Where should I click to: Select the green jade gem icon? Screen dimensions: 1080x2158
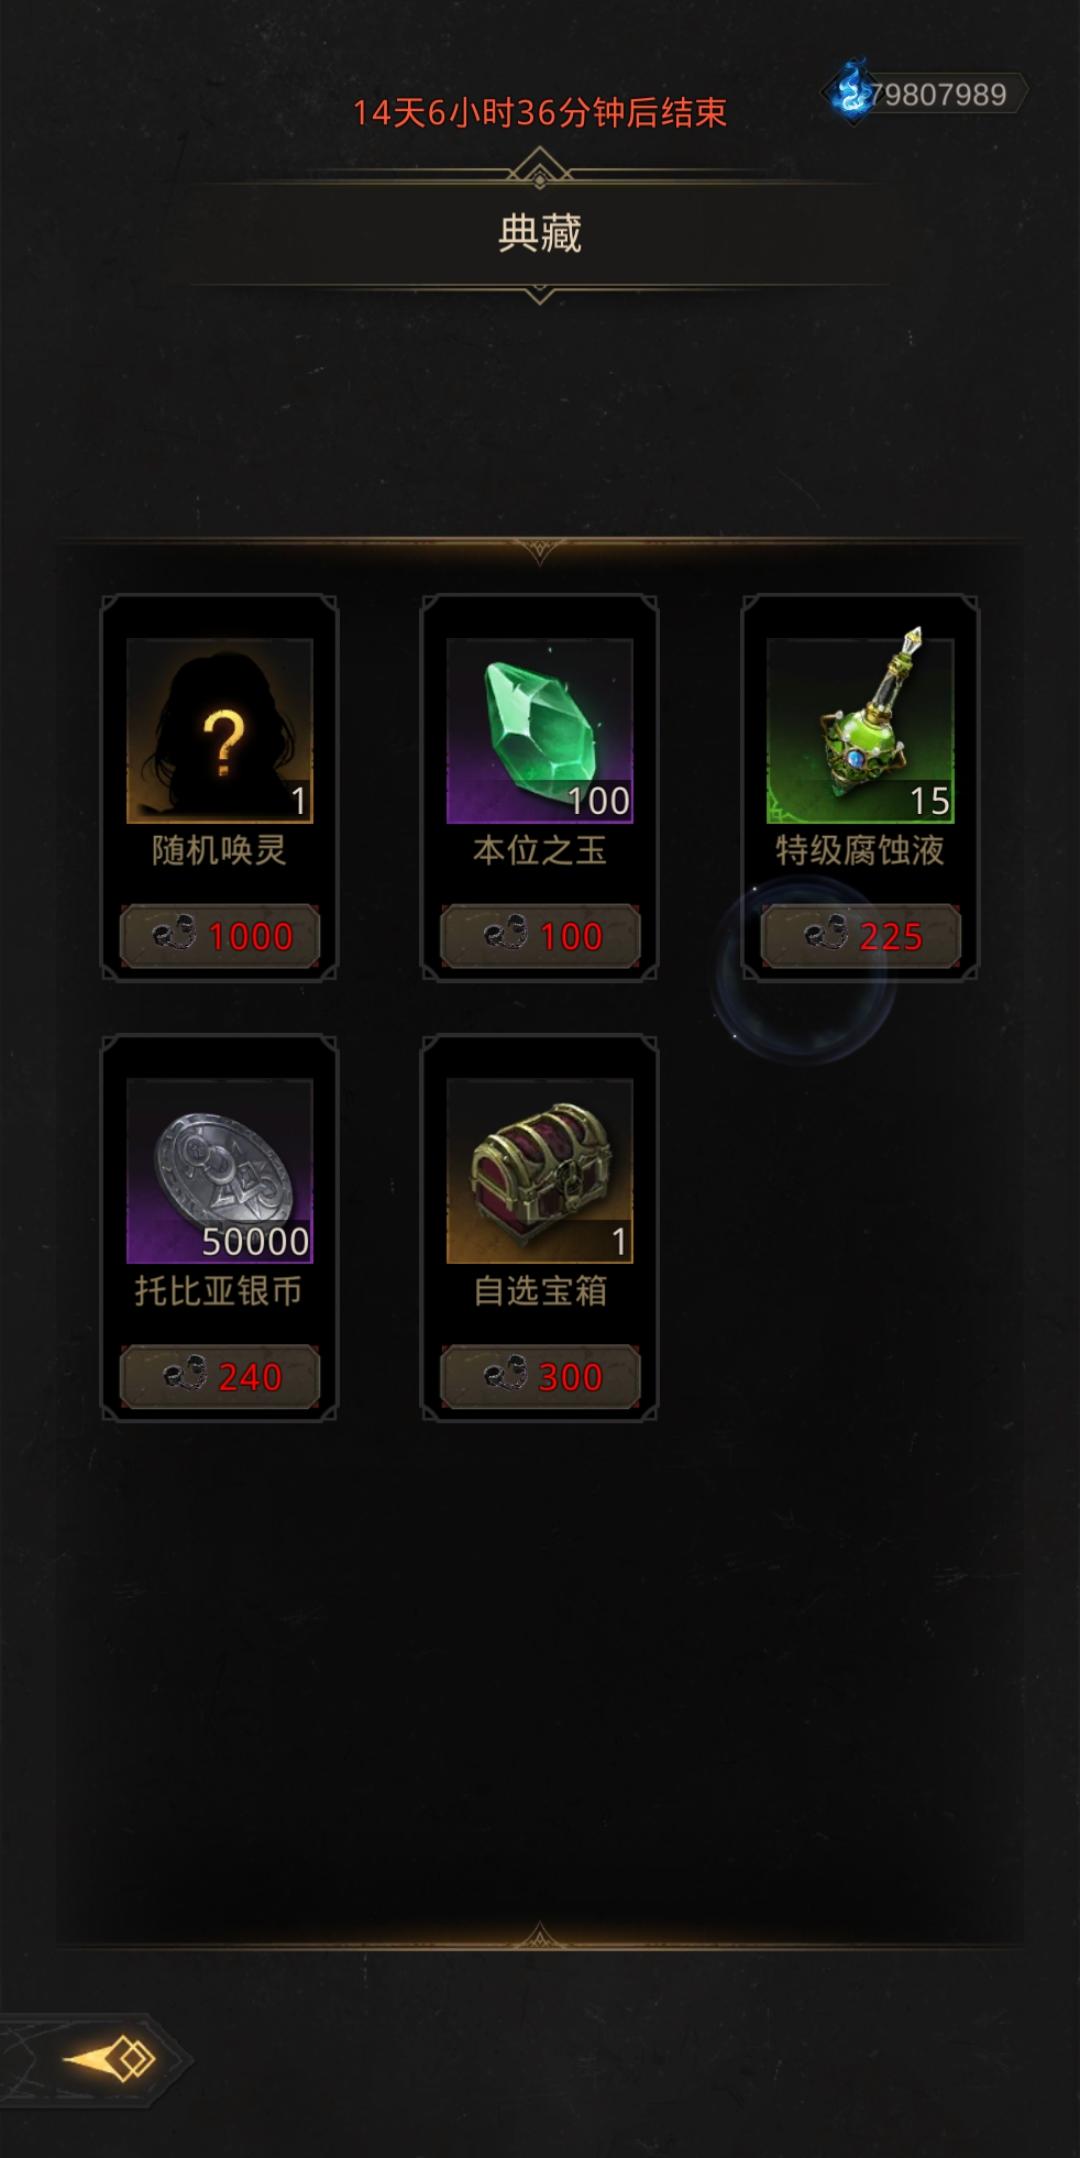click(540, 731)
